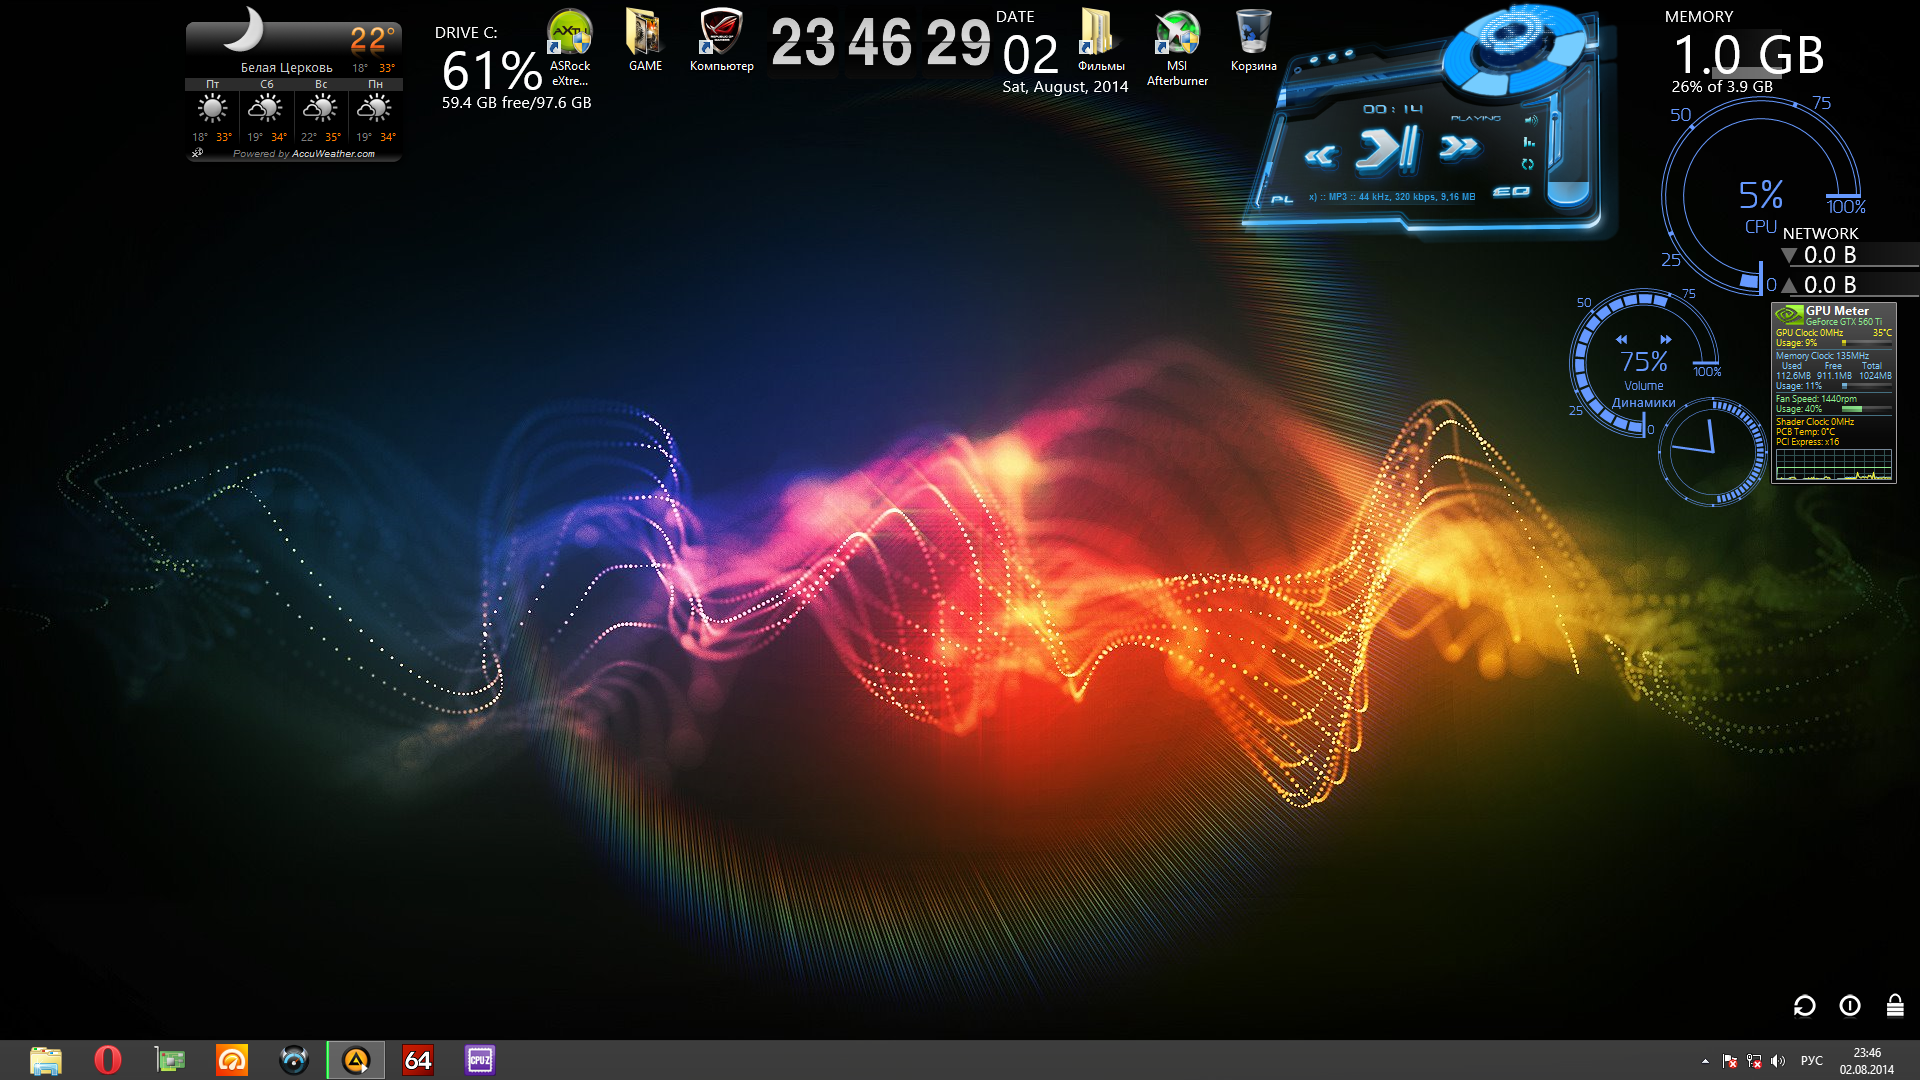Click the MEMORY 1.0 GB readout
The image size is (1920, 1080).
(x=1748, y=55)
